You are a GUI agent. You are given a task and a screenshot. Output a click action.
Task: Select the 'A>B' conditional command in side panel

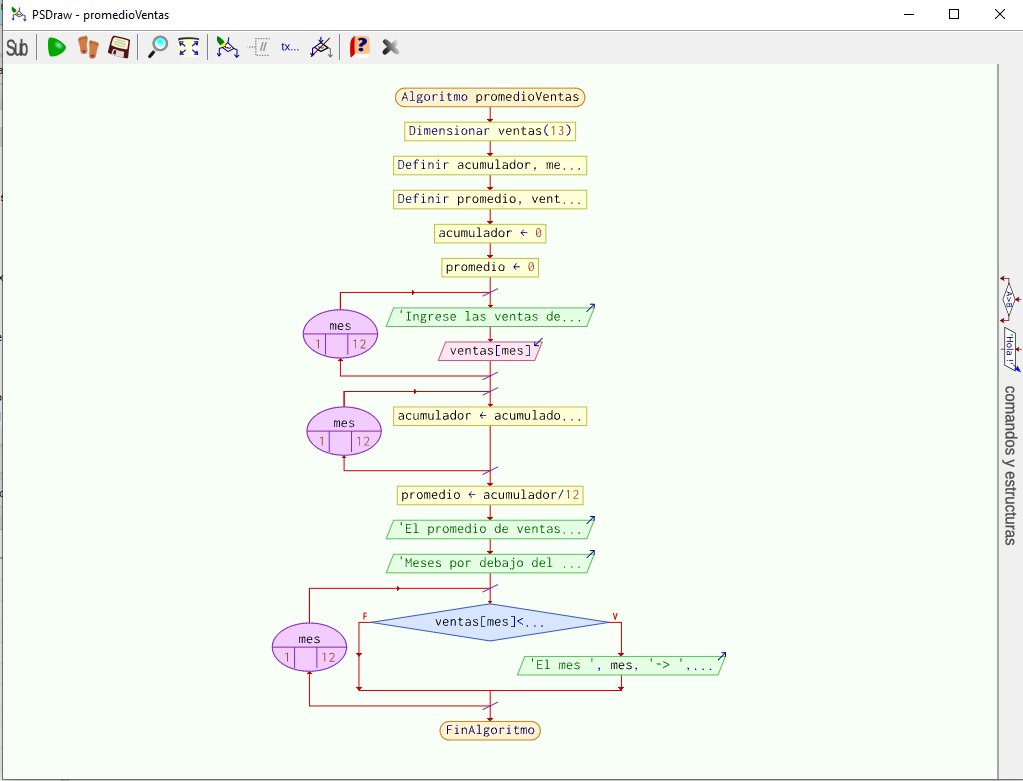[x=1009, y=299]
